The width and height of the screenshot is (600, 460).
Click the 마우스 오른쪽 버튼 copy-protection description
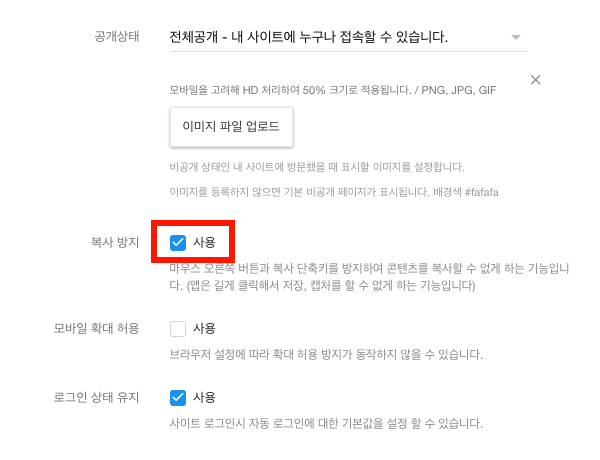369,277
